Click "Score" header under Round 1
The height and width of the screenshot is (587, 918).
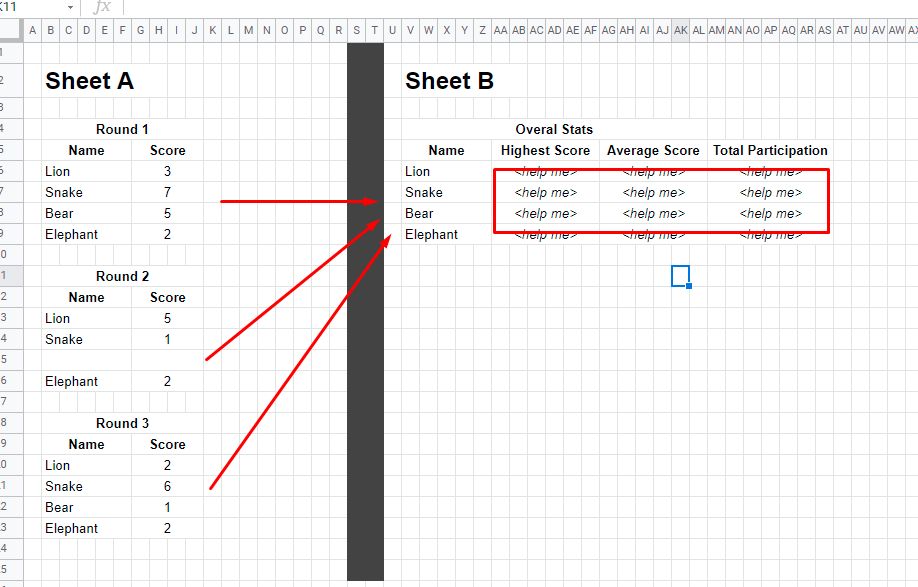tap(167, 150)
